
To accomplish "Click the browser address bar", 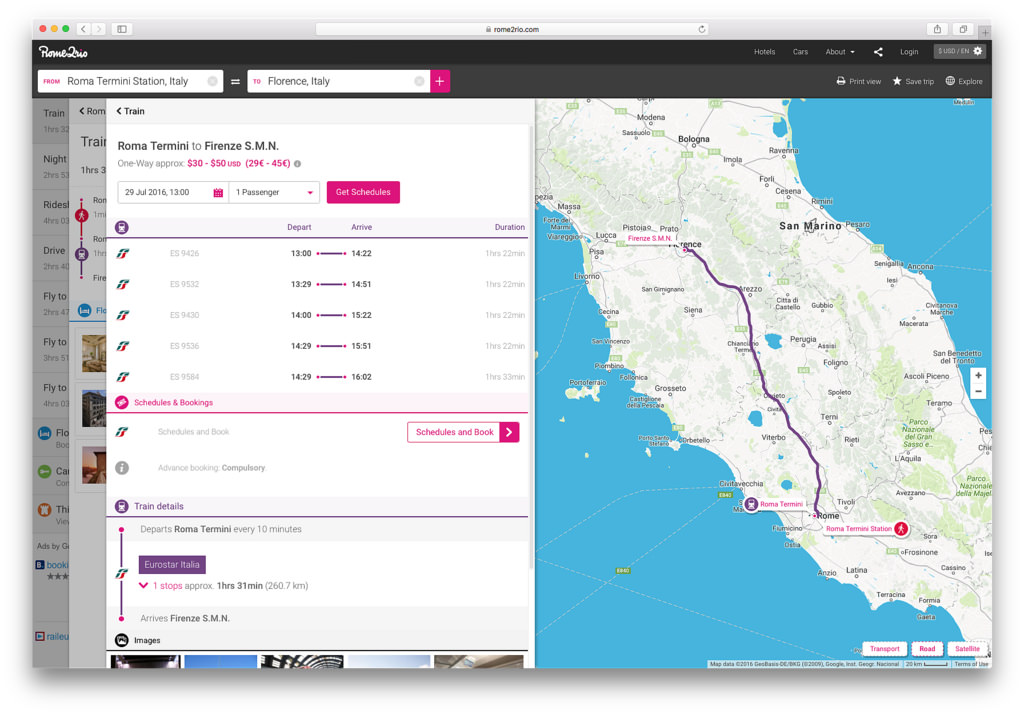I will pos(512,29).
